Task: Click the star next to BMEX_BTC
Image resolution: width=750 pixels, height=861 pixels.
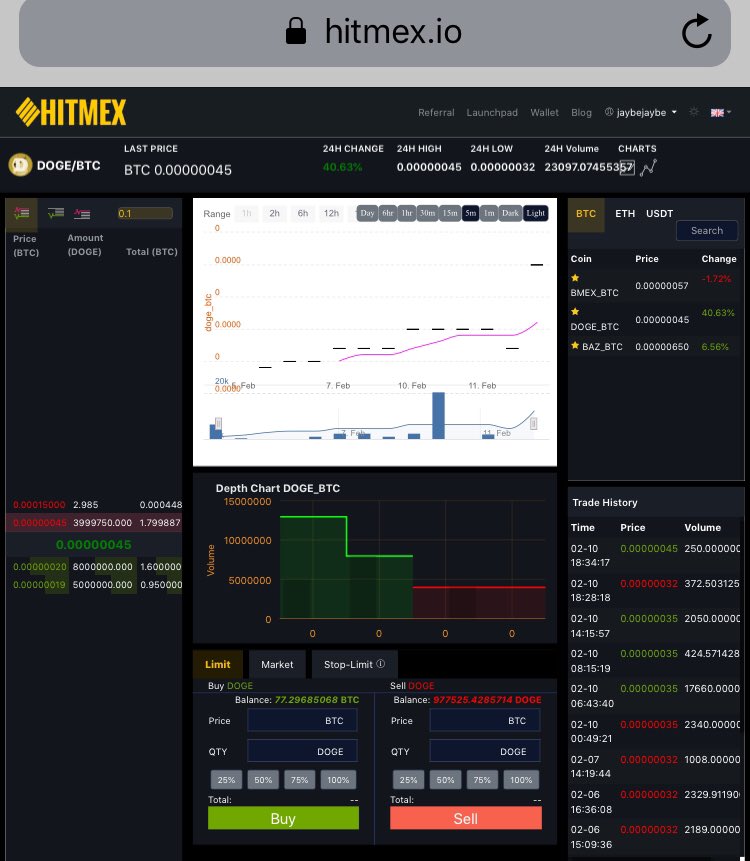Action: pyautogui.click(x=575, y=278)
